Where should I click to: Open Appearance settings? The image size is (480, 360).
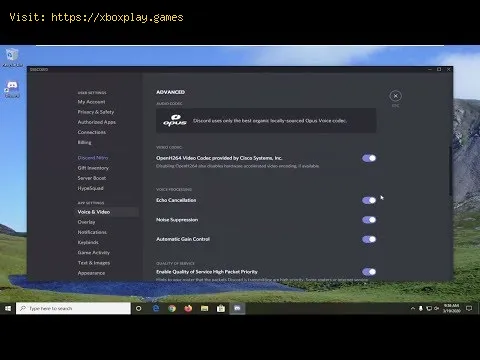click(91, 273)
